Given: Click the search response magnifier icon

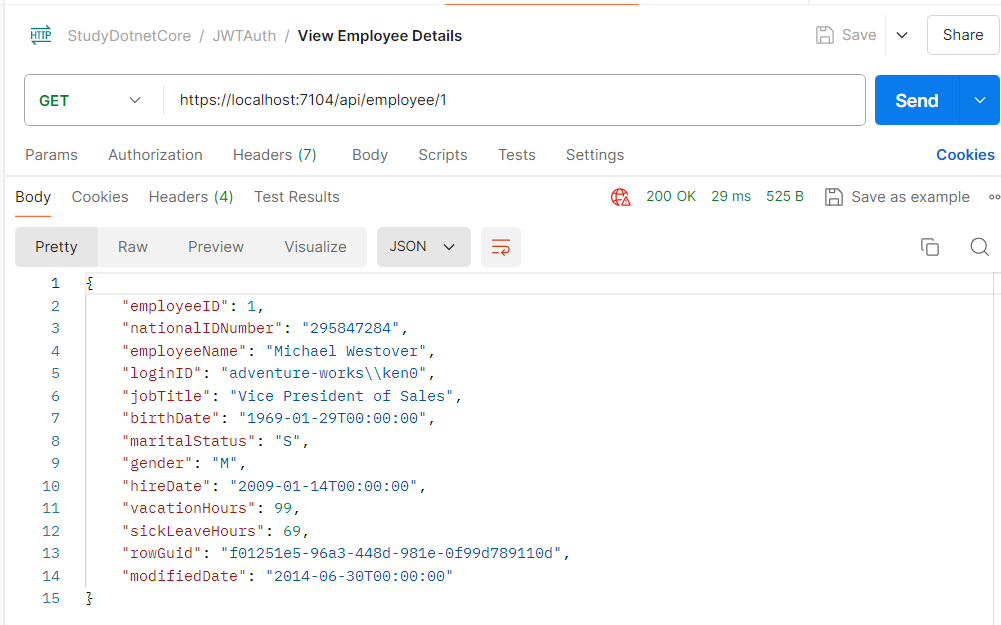Looking at the screenshot, I should pyautogui.click(x=979, y=246).
